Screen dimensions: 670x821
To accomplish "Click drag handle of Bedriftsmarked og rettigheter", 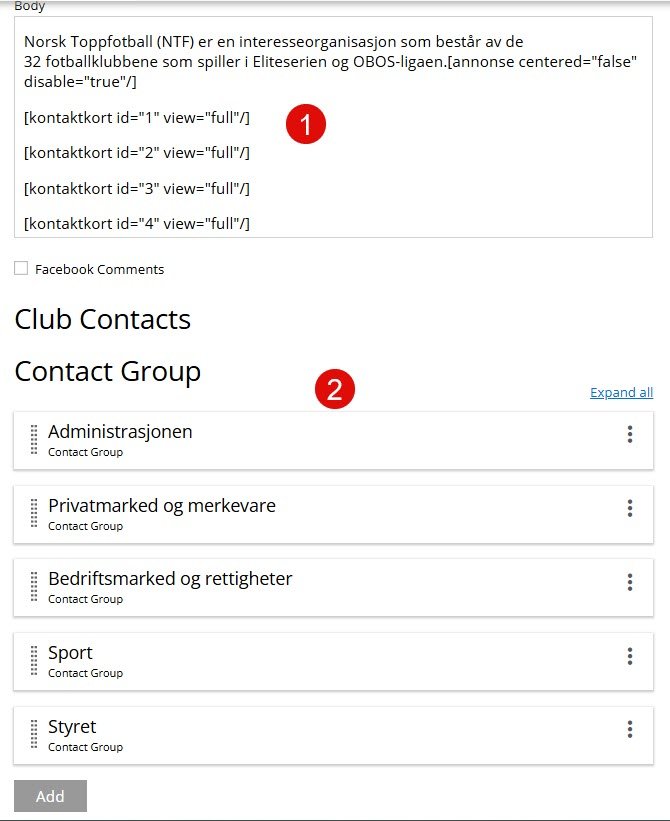I will coord(34,587).
